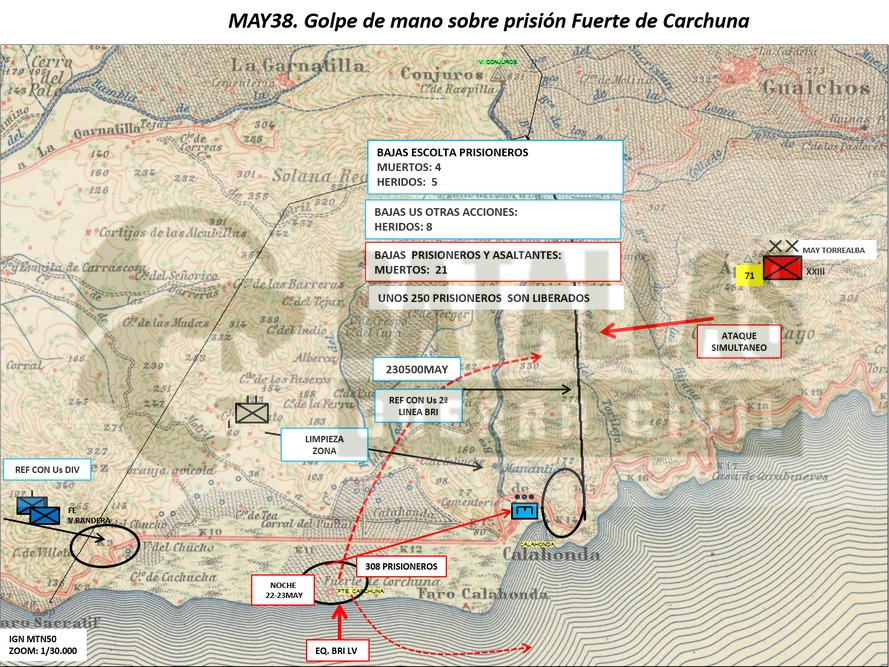889x667 pixels.
Task: Select the BAJAS US OTRAS ACCIONES box
Action: (493, 219)
